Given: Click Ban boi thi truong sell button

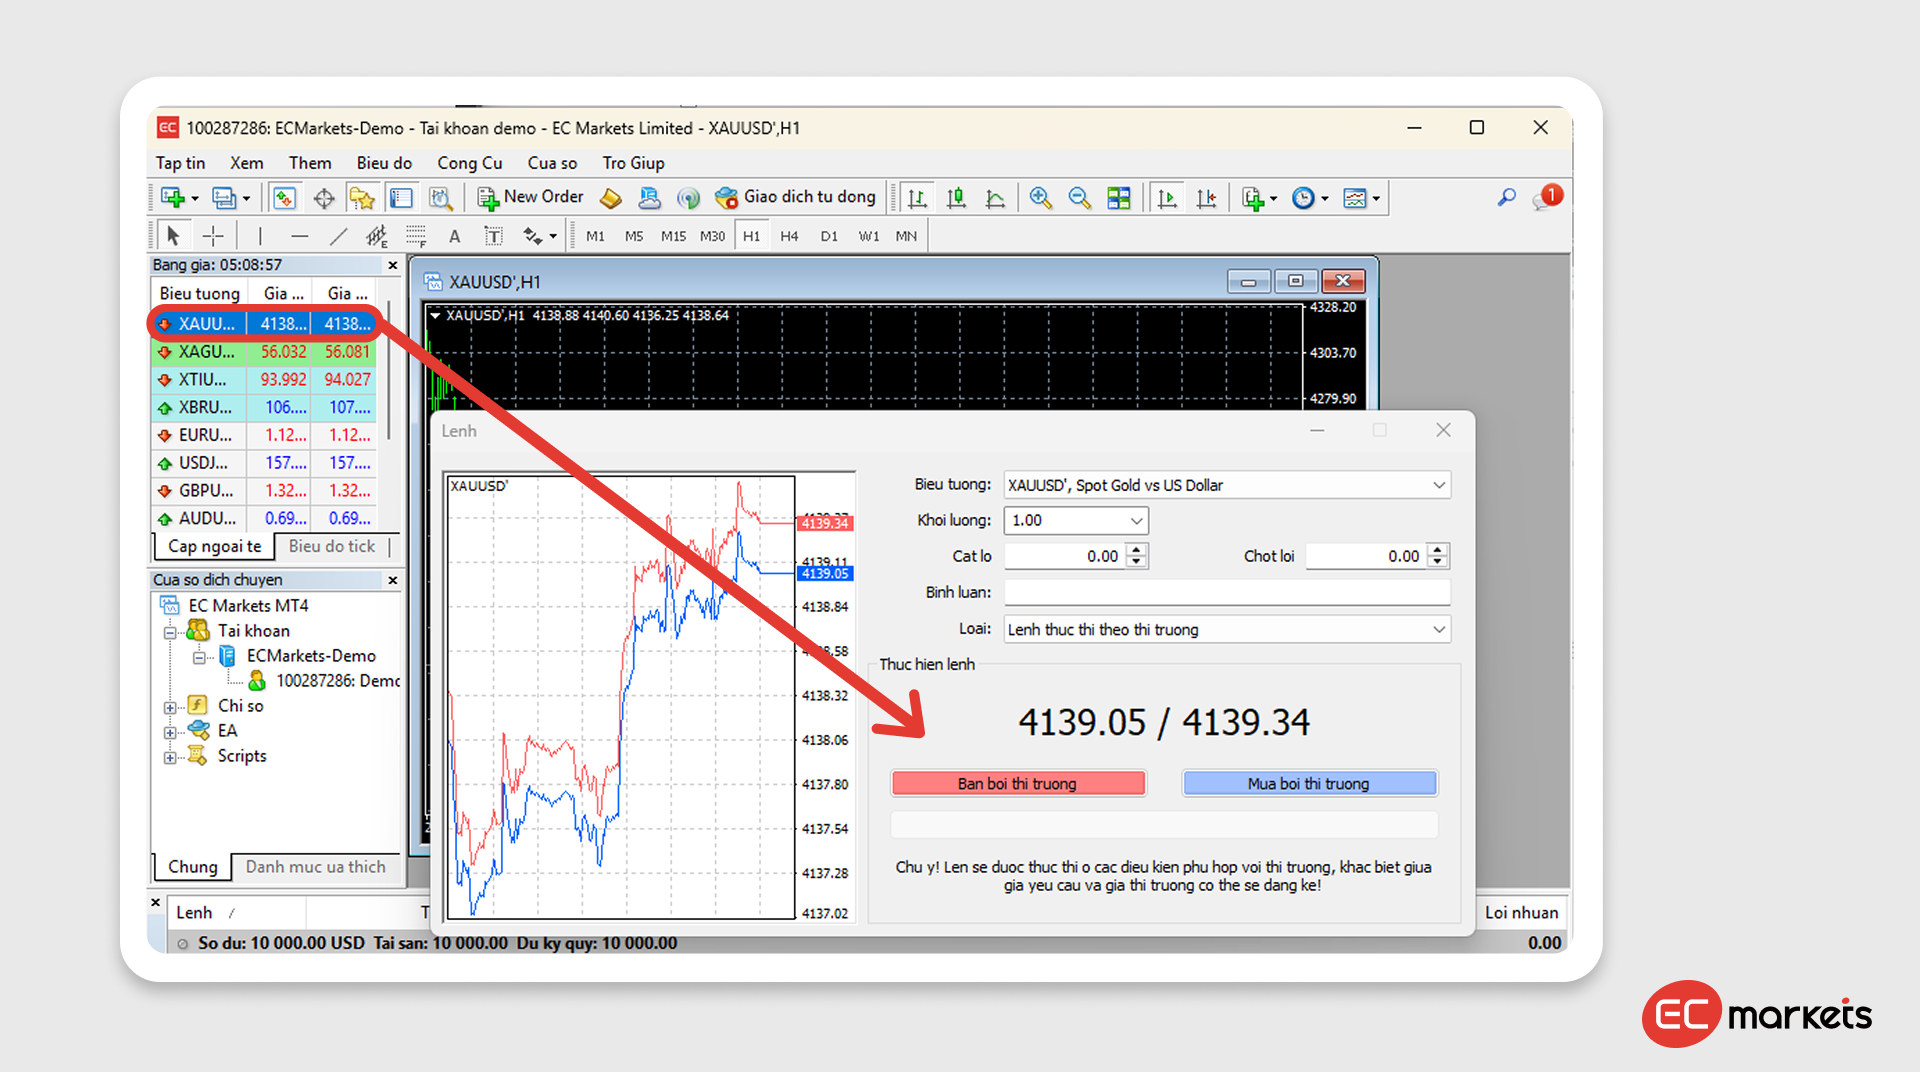Looking at the screenshot, I should (x=1018, y=783).
